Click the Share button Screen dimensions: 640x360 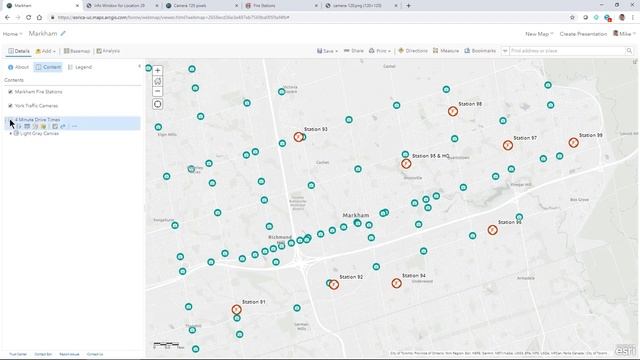coord(353,51)
